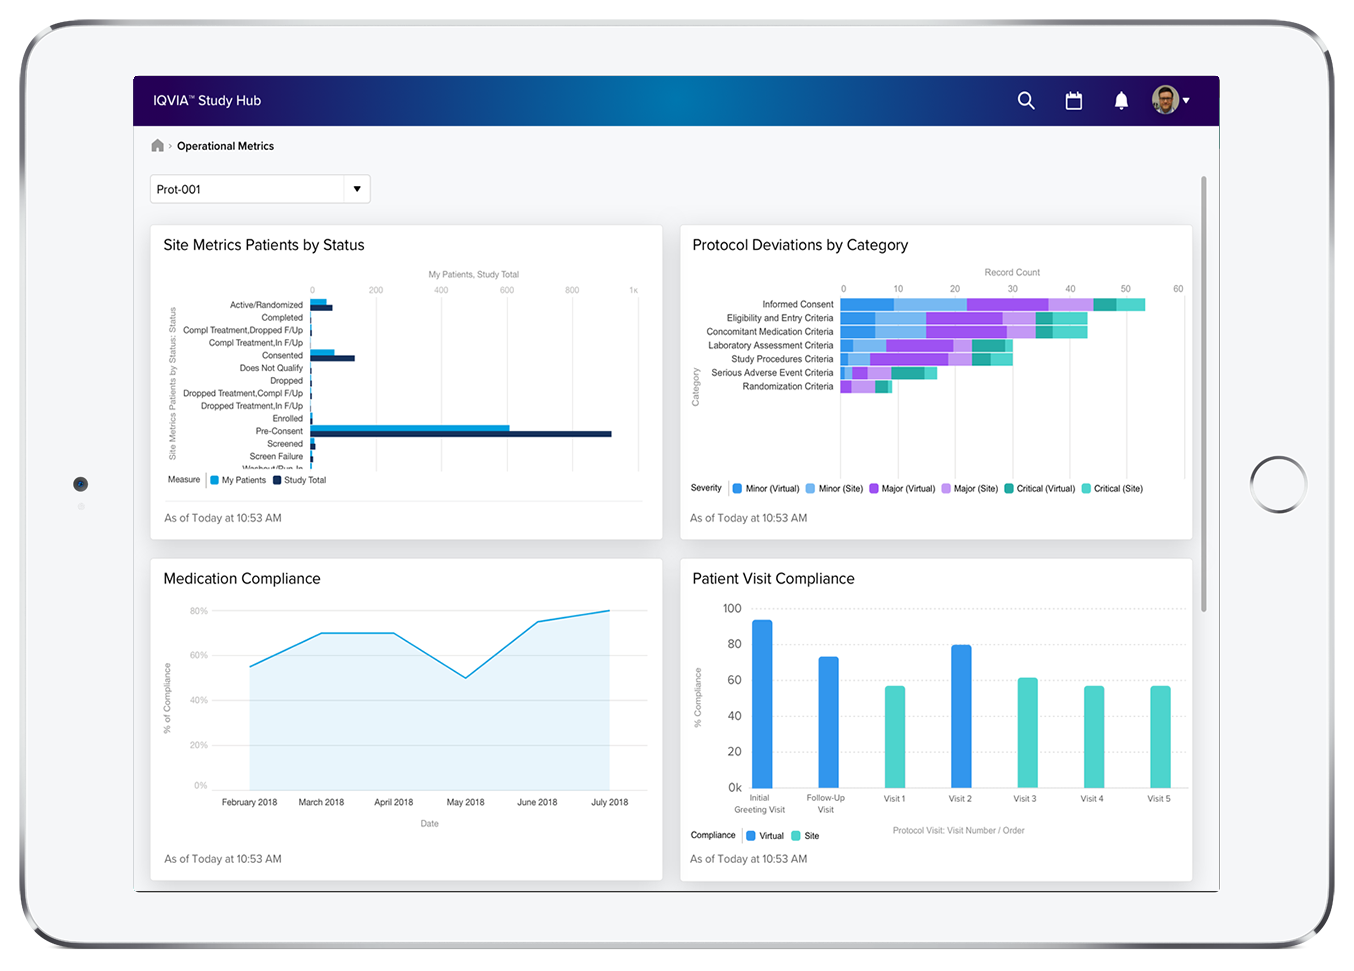Click IQVIA Study Hub logo title
This screenshot has height=971, width=1354.
click(x=207, y=101)
